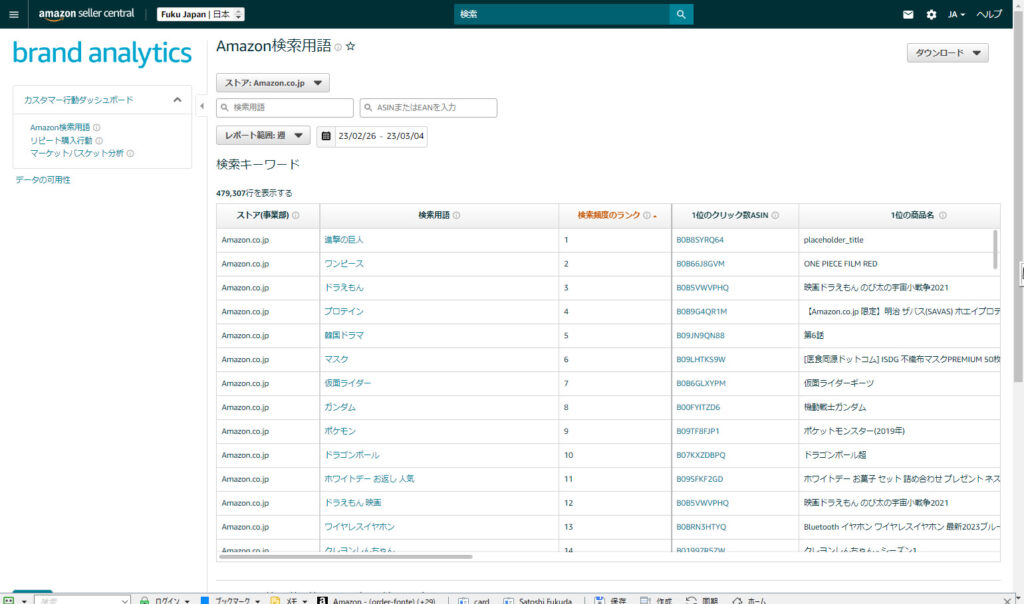This screenshot has width=1024, height=604.
Task: Open メモ dropdown in bottom toolbar
Action: [304, 601]
